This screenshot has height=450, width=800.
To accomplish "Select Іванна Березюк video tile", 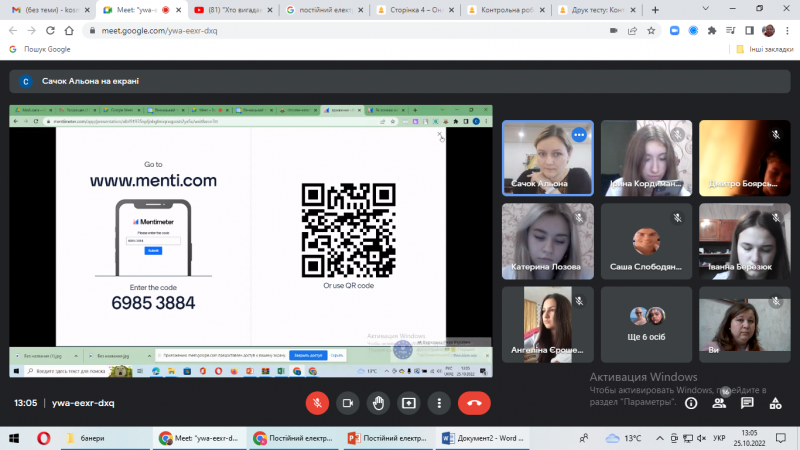I will tap(744, 241).
